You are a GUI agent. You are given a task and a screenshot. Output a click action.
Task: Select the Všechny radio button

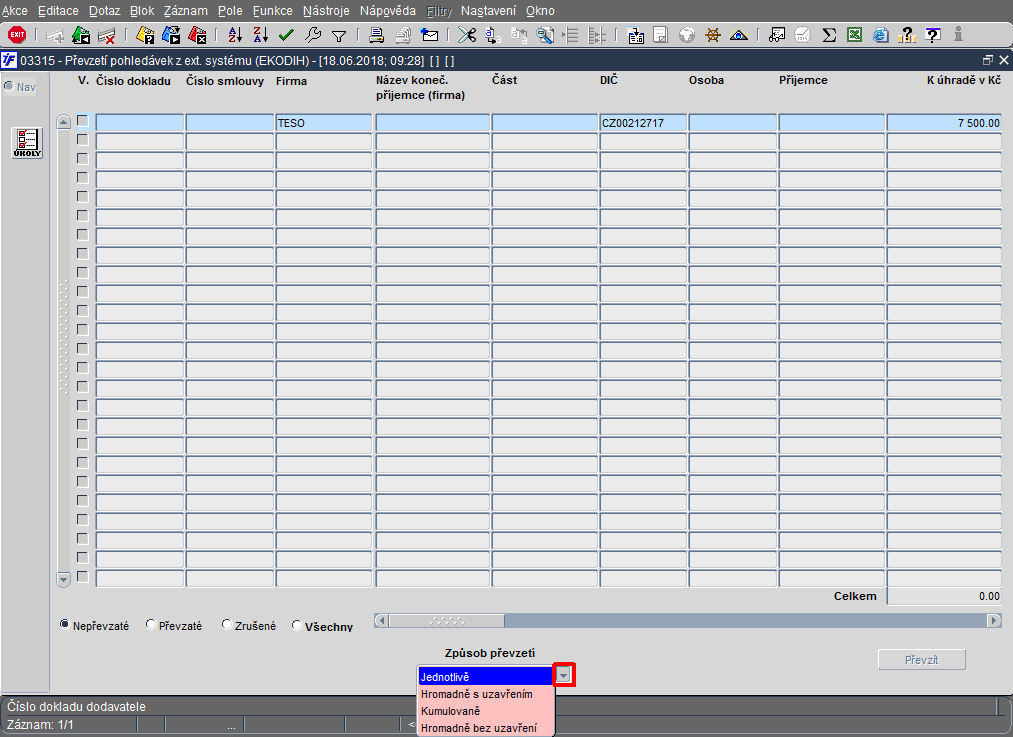pyautogui.click(x=297, y=625)
